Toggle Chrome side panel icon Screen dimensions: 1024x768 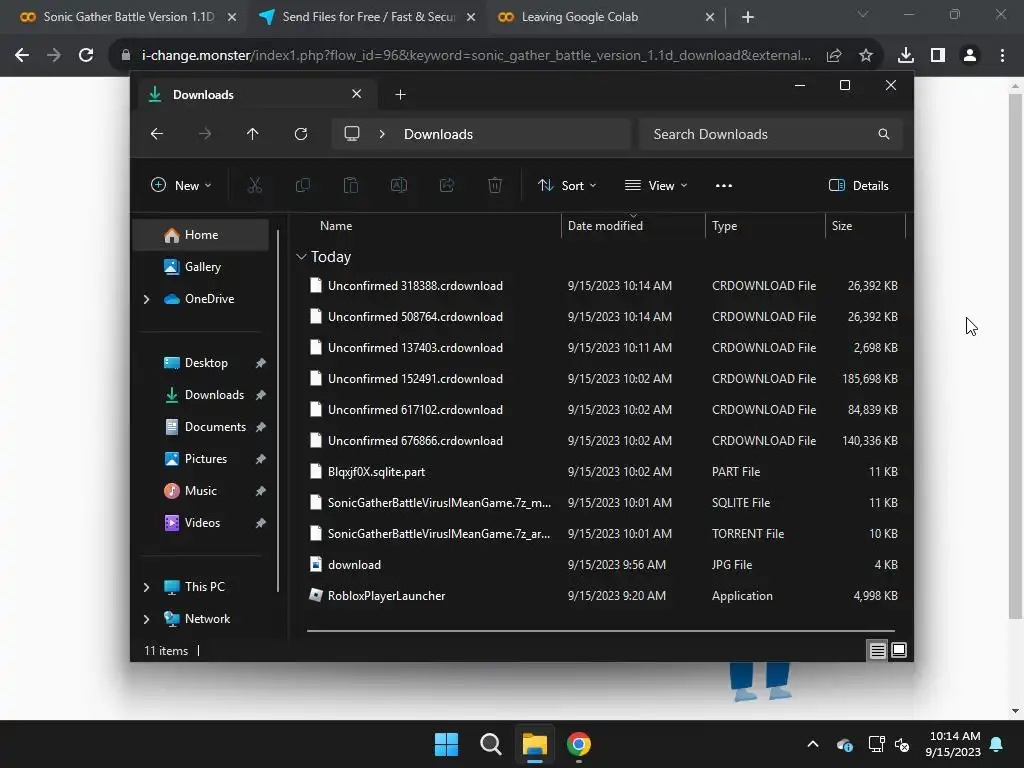click(938, 56)
